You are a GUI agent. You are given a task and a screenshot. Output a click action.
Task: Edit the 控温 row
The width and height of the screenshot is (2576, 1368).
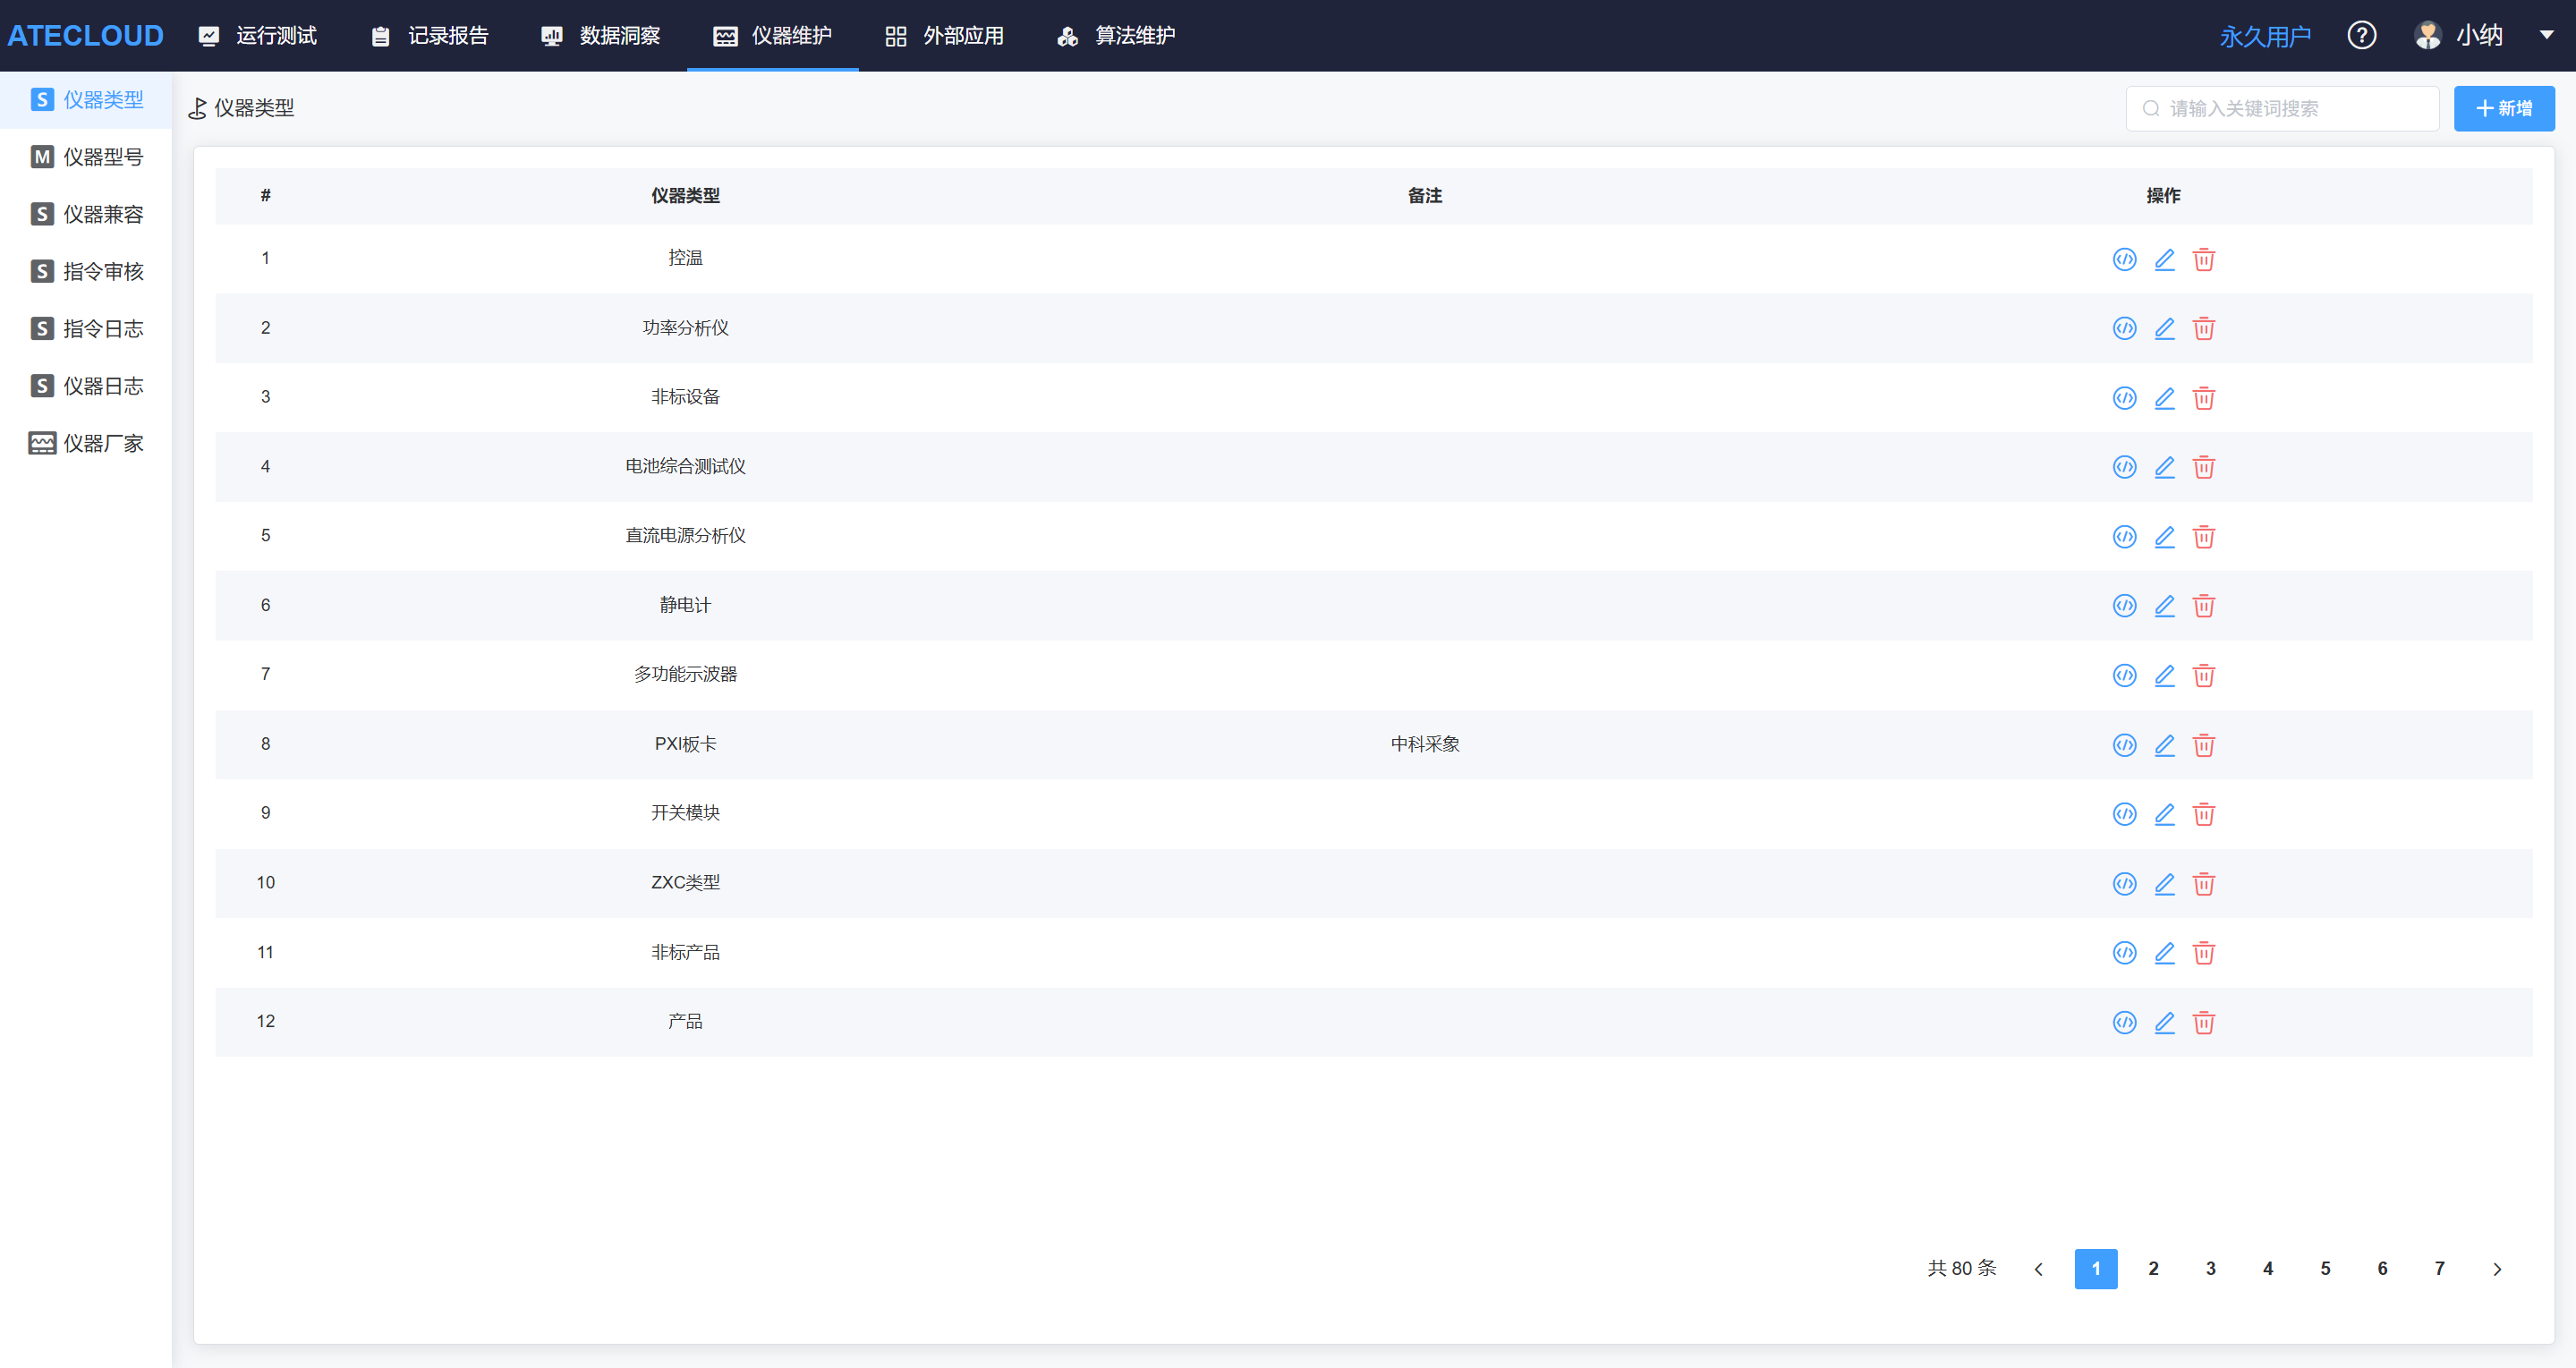click(x=2164, y=259)
